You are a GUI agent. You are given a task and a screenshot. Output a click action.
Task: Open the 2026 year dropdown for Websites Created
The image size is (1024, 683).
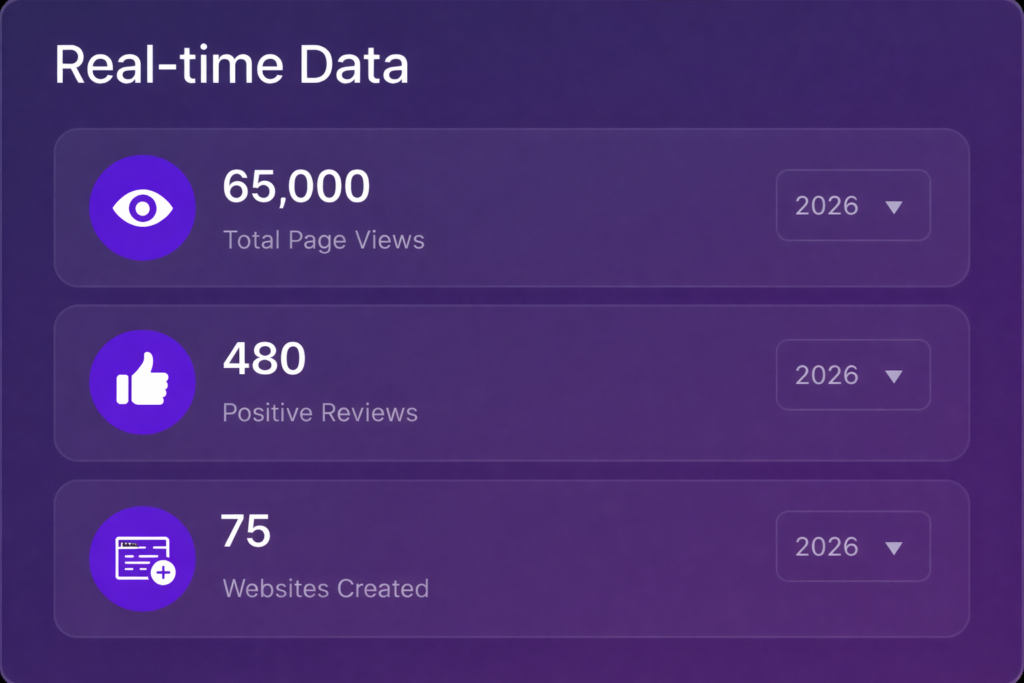(853, 547)
